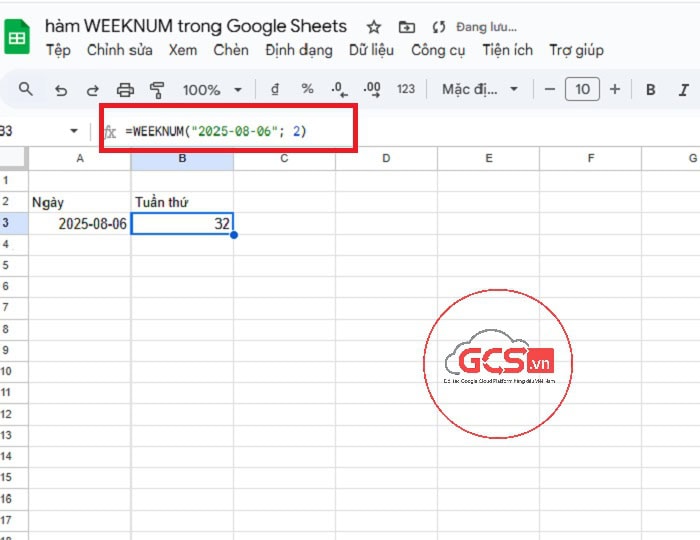
Task: Toggle bold formatting
Action: [x=651, y=90]
